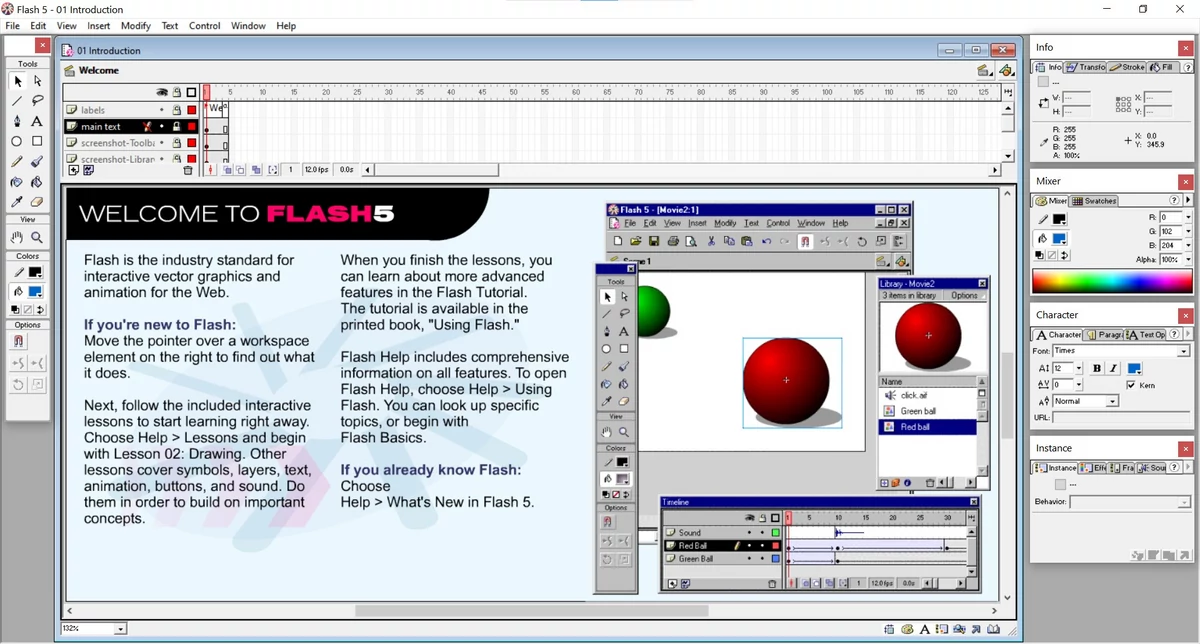Select the Brush tool
Image resolution: width=1200 pixels, height=644 pixels.
[37, 162]
